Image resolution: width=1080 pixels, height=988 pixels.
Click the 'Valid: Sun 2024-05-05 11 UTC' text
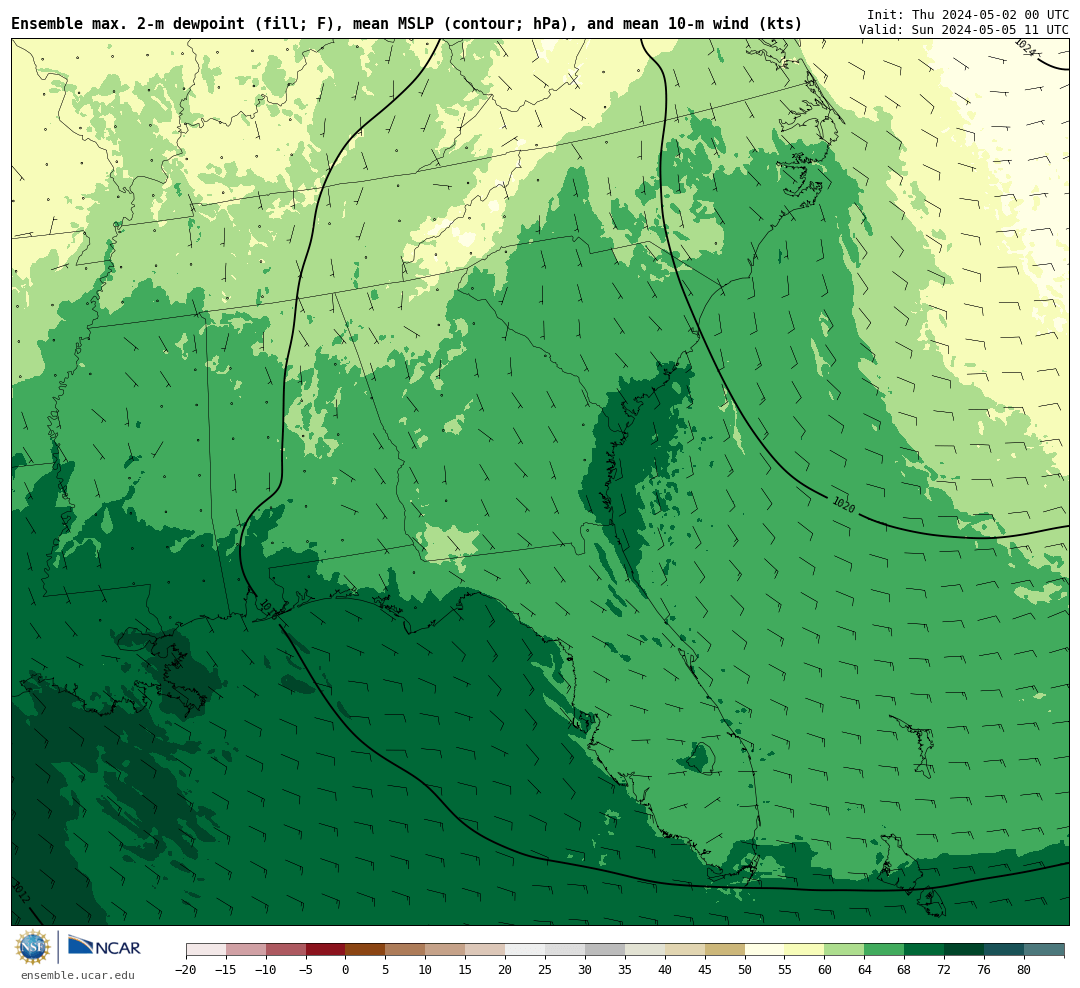964,30
